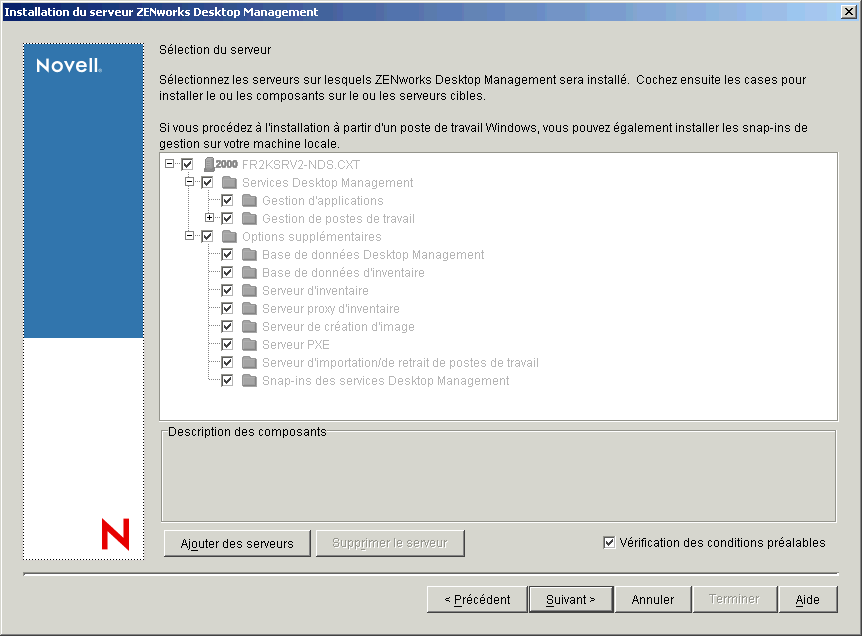The height and width of the screenshot is (636, 862).
Task: Uncheck Vérification des conditions préalables
Action: (608, 542)
